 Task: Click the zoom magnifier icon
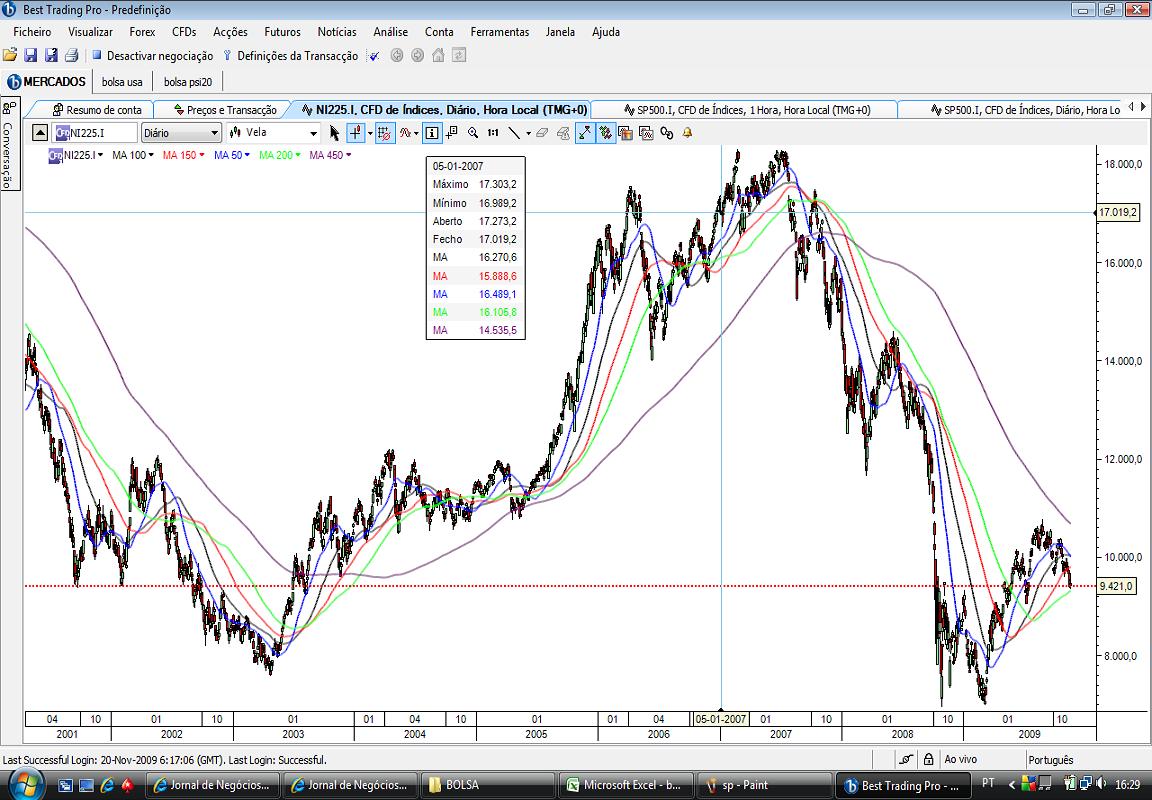[472, 133]
